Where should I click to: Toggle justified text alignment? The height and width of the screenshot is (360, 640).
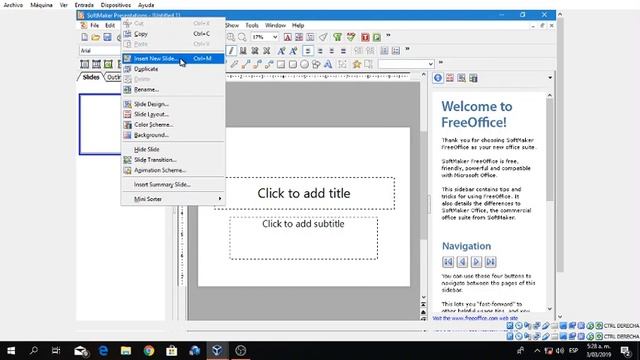point(343,51)
